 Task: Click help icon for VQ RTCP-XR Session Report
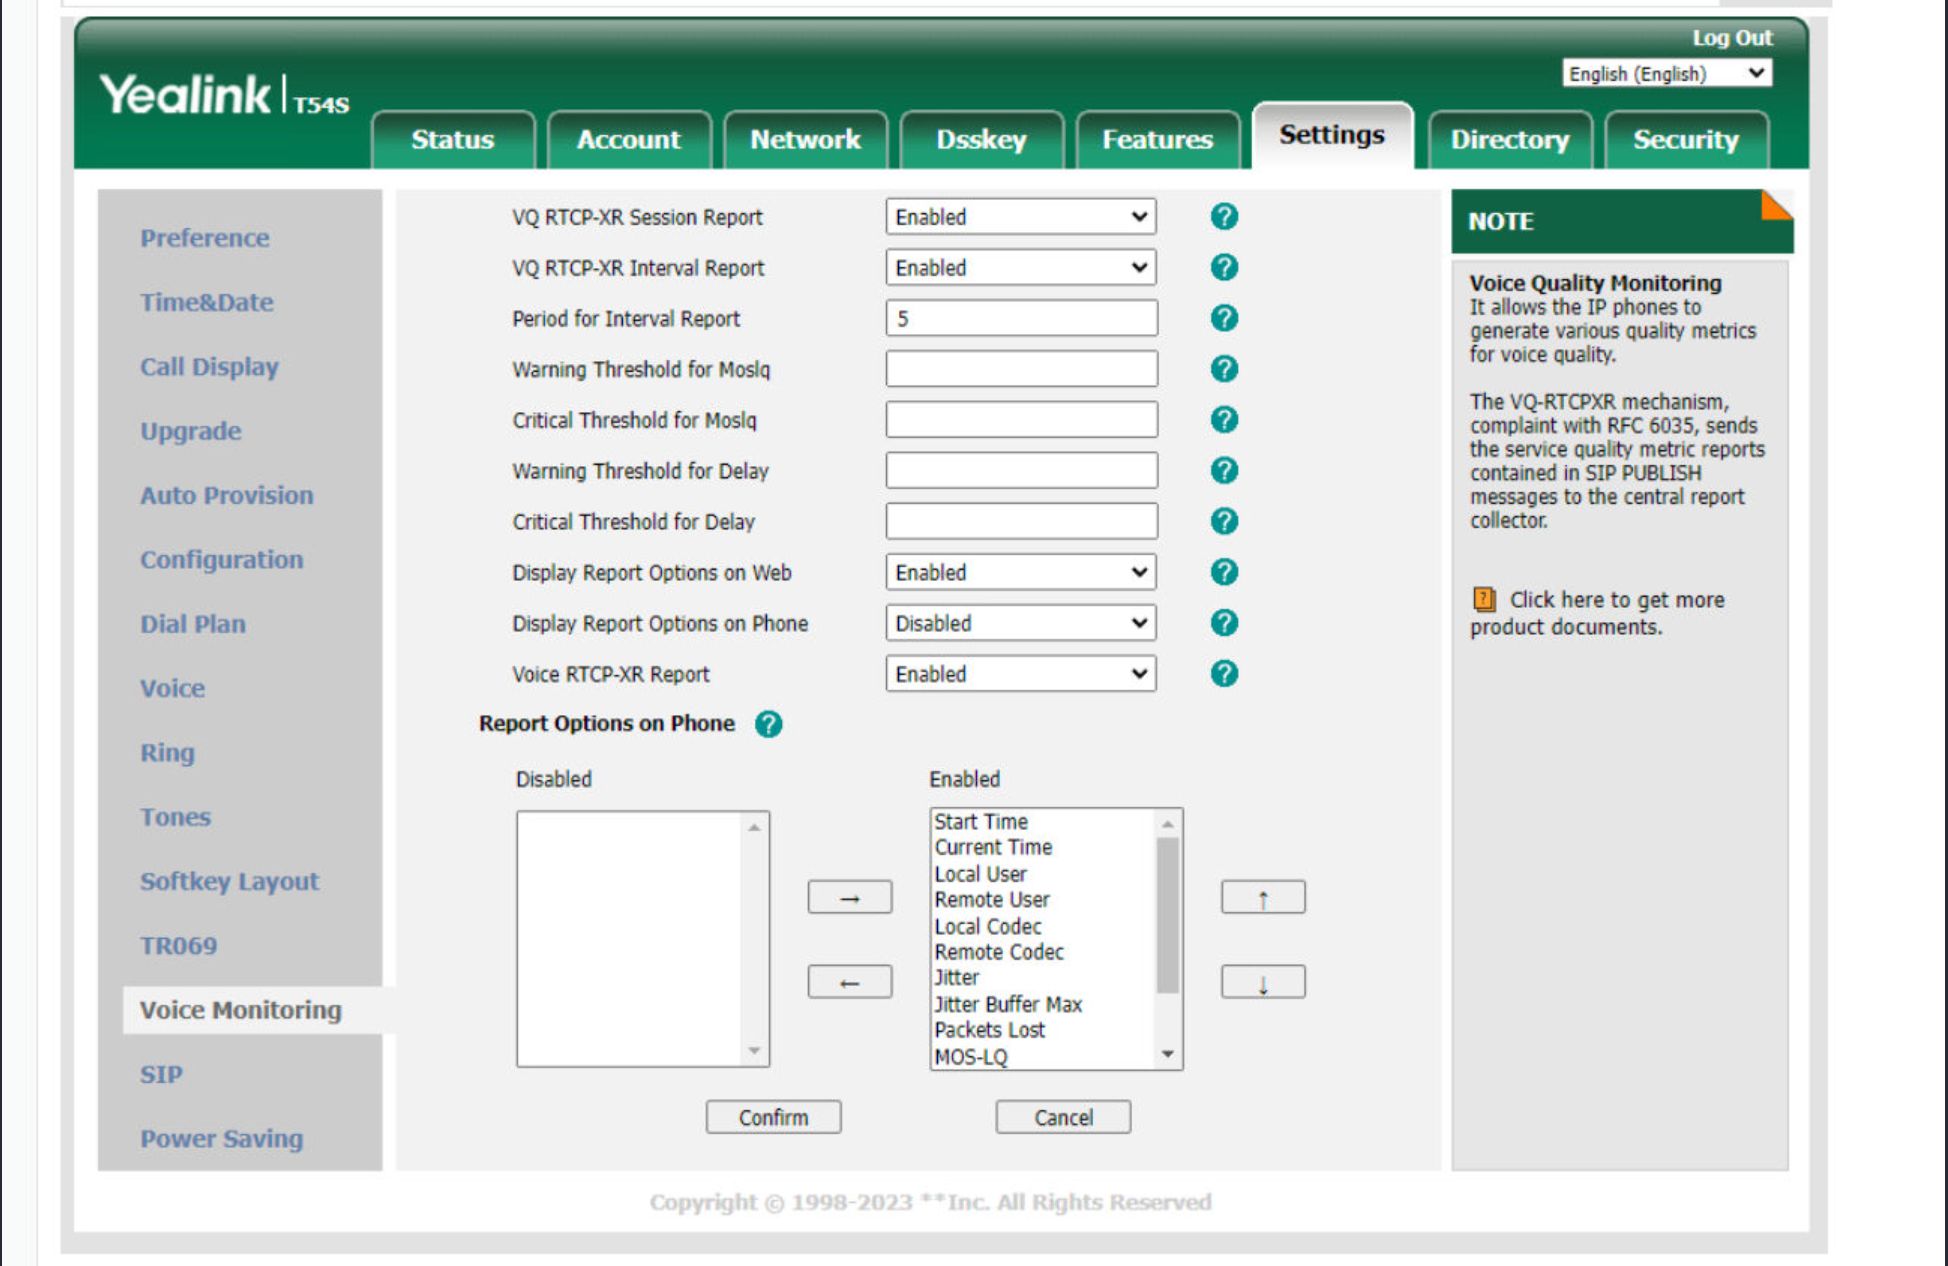1223,217
